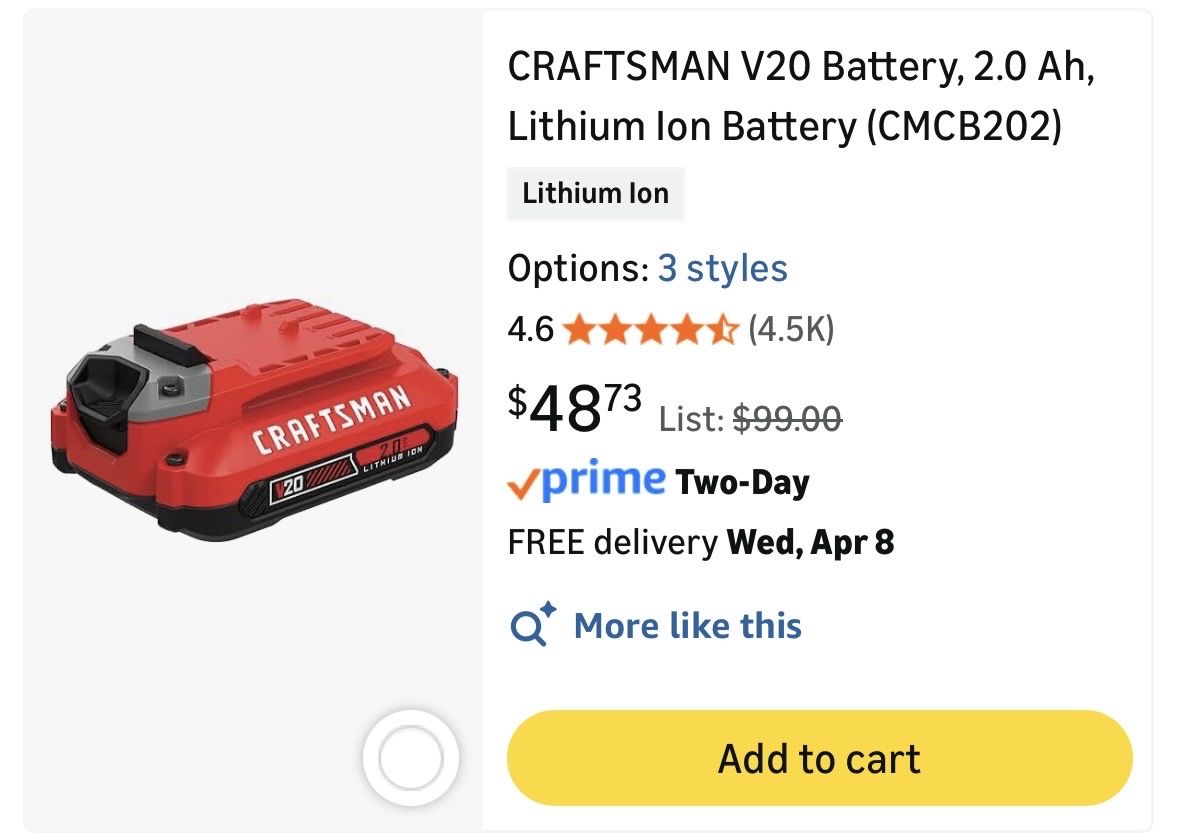Viewport: 1178px width, 839px height.
Task: Click the blue prime logo text
Action: tap(604, 479)
